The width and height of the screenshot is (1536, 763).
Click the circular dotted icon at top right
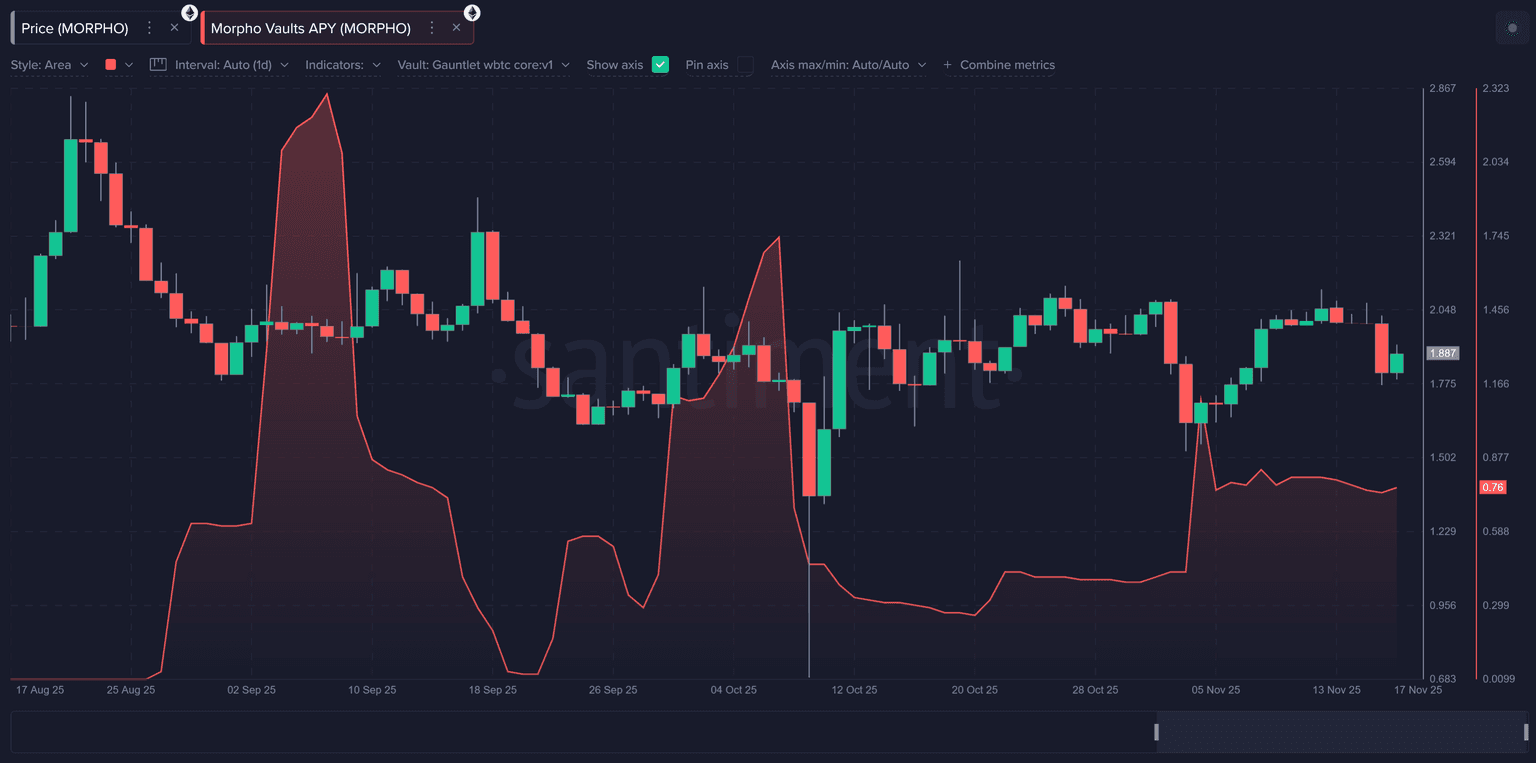pyautogui.click(x=1512, y=28)
